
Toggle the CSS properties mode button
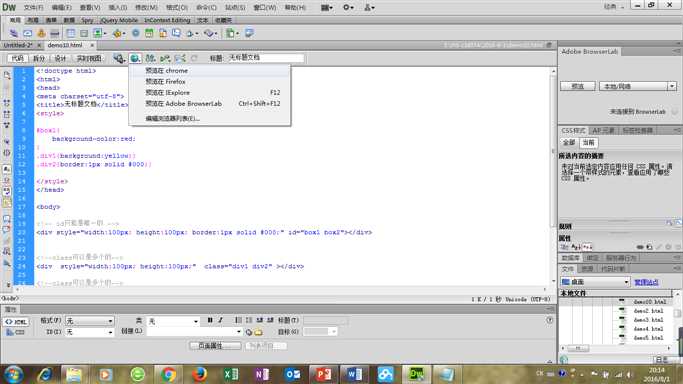click(x=16, y=332)
